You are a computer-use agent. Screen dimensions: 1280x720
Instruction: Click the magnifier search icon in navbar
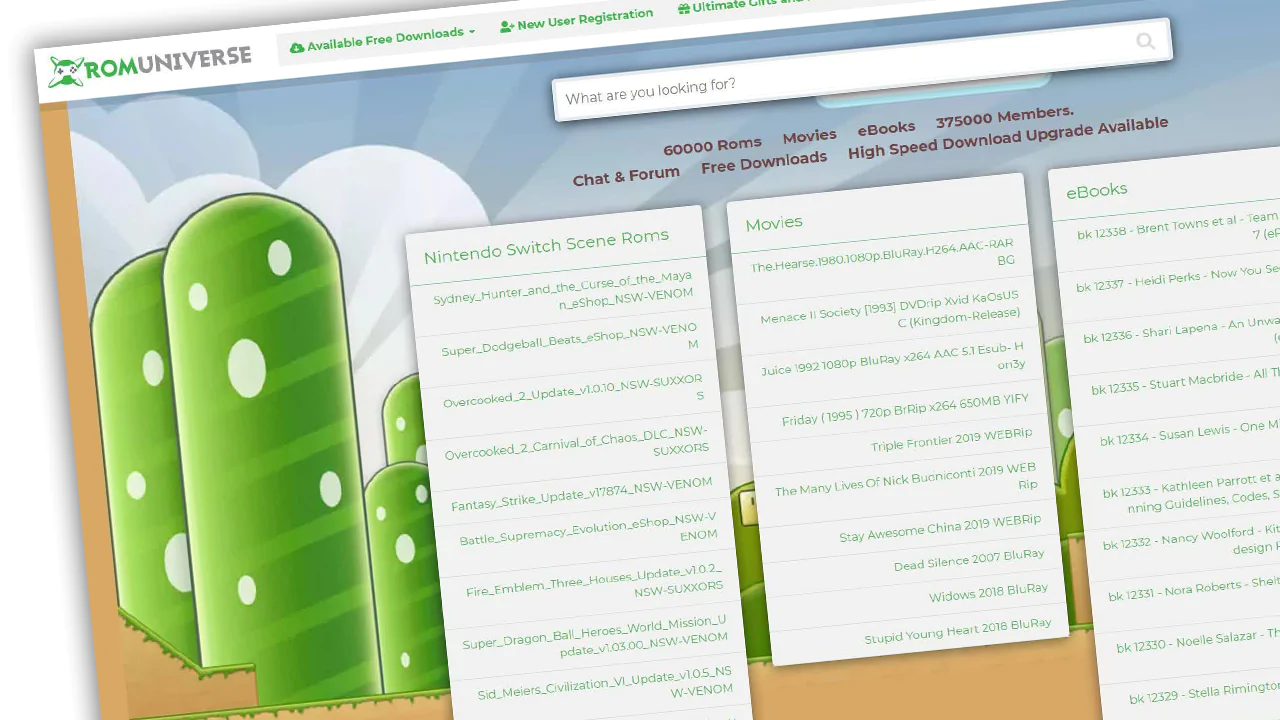(x=1146, y=41)
